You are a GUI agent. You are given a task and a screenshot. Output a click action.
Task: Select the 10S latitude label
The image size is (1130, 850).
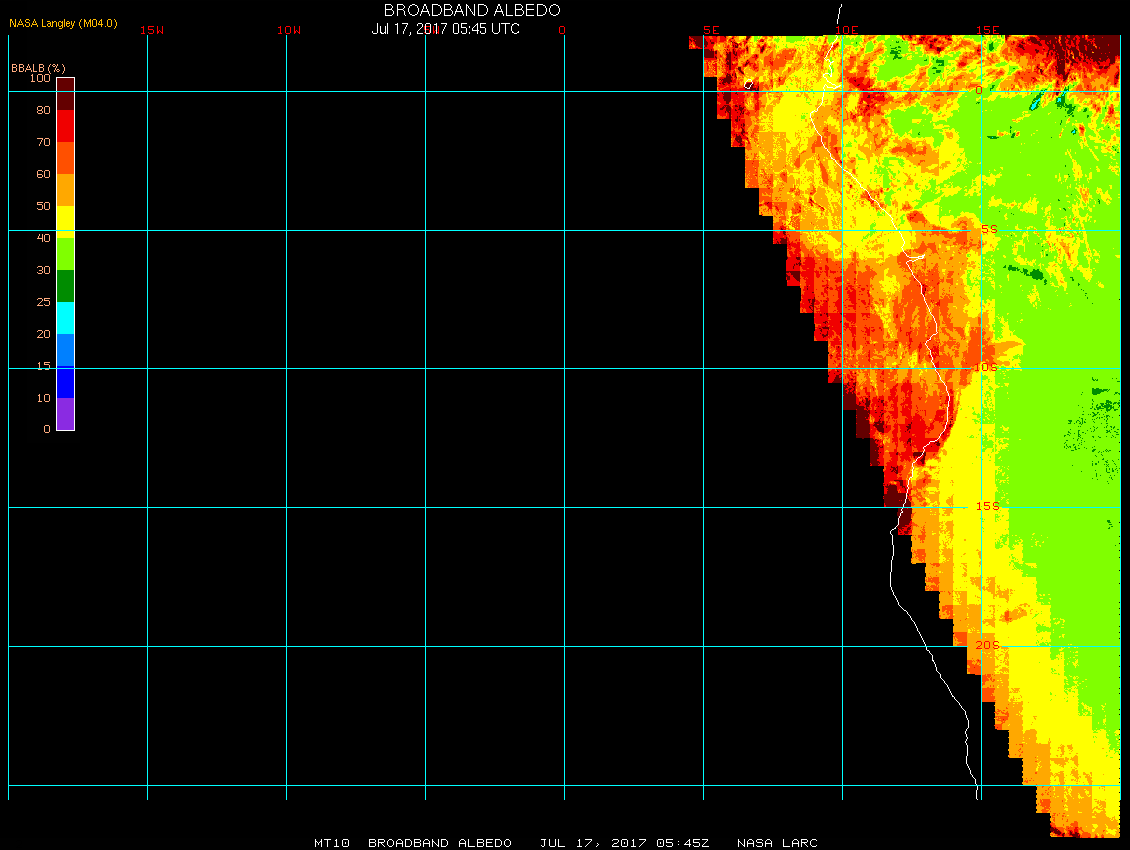point(986,368)
